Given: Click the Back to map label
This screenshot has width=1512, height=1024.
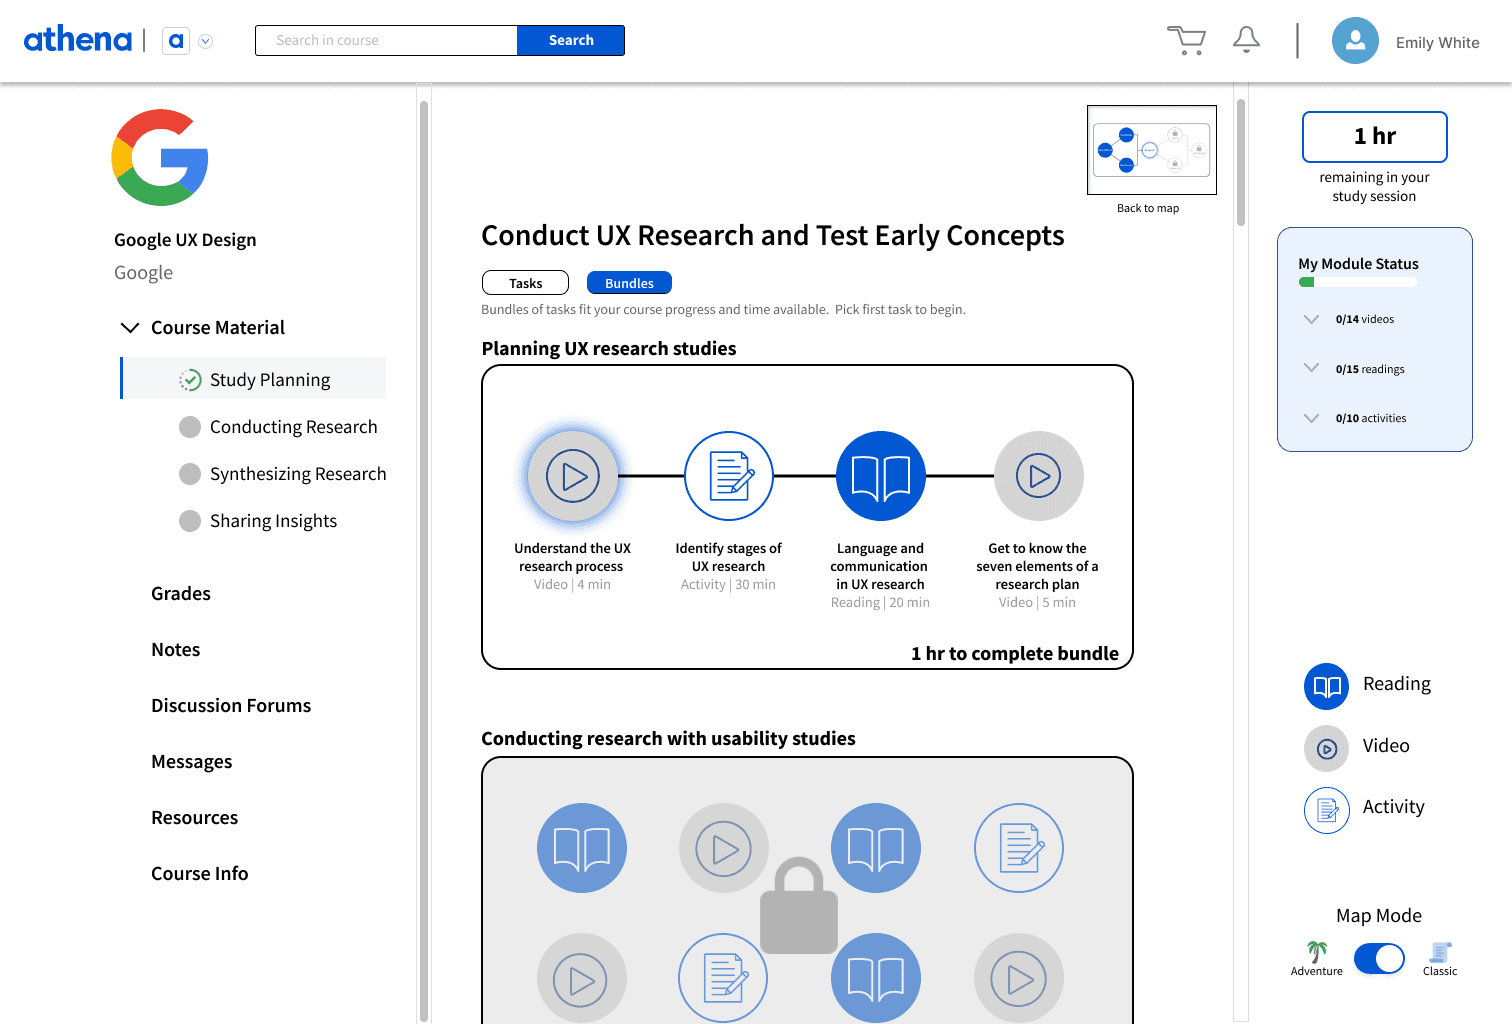Looking at the screenshot, I should click(1148, 208).
